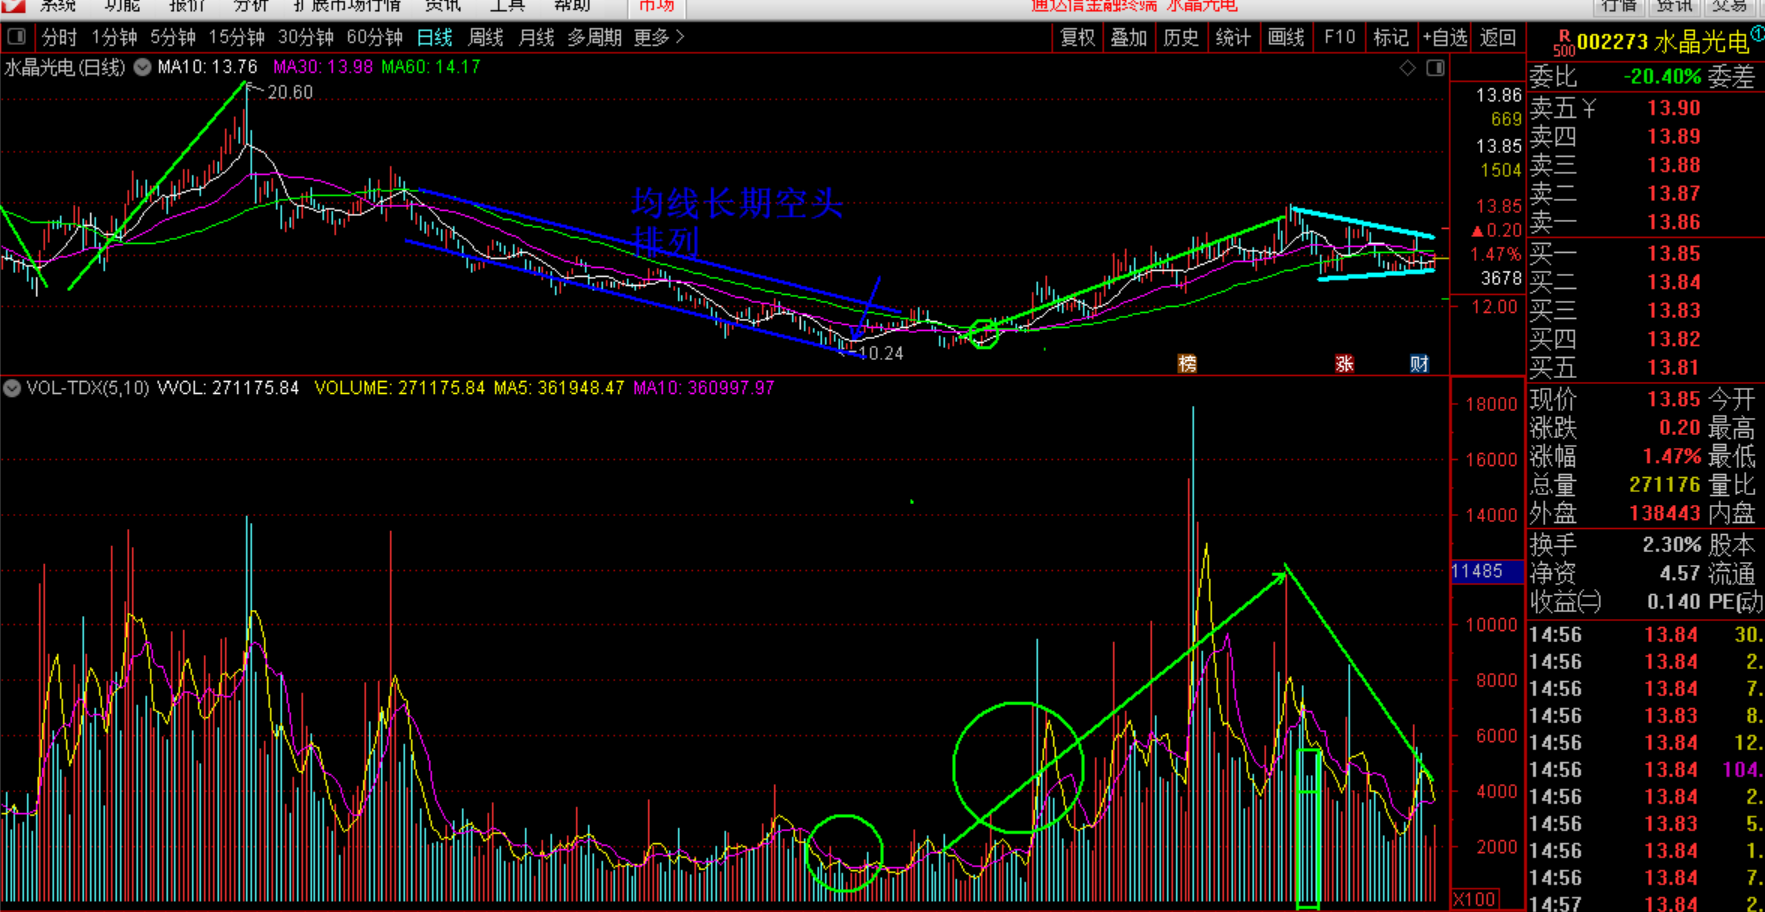Screen dimensions: 1765x912
Task: Click the circled 1 info icon
Action: point(1757,34)
